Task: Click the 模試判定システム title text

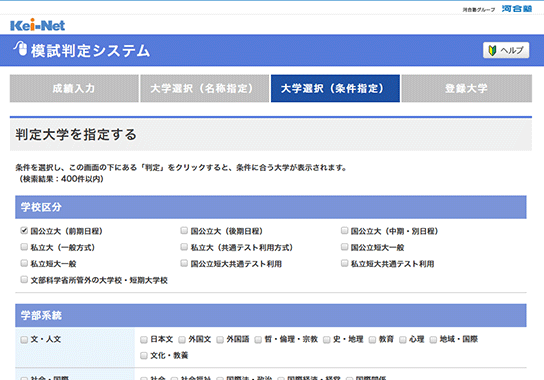Action: click(90, 51)
